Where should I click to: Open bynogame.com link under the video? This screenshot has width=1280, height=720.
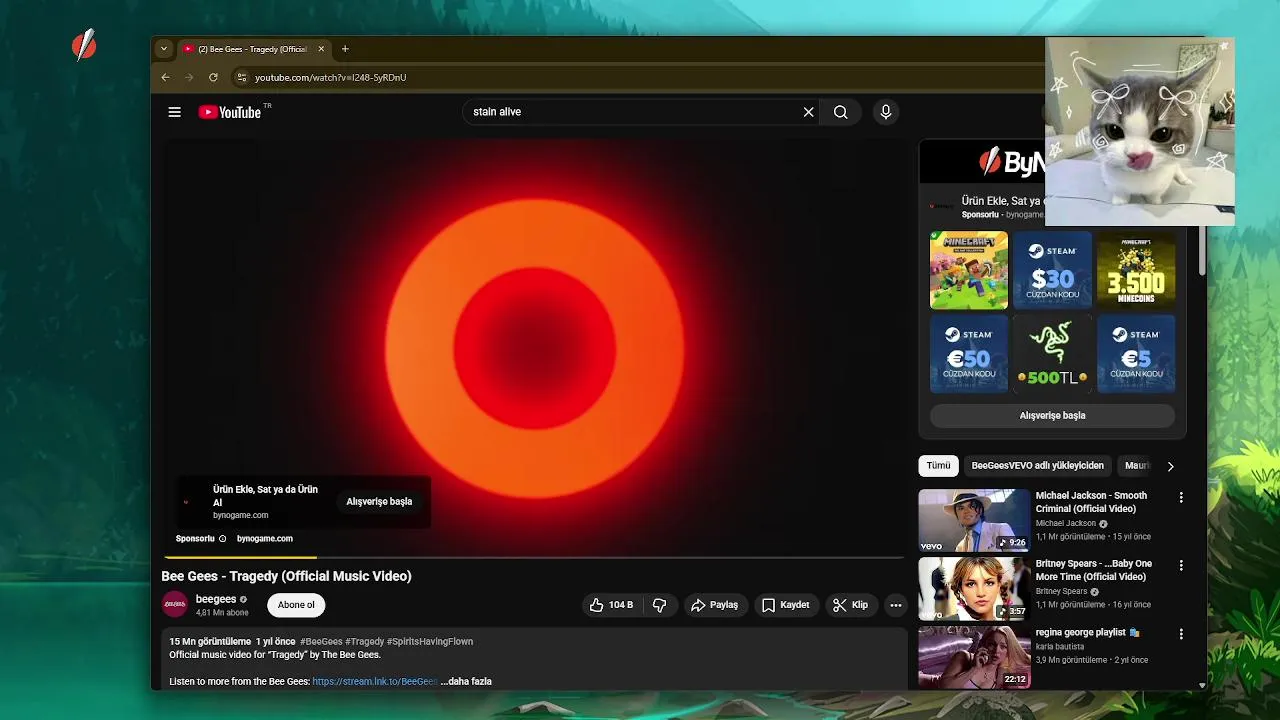265,539
